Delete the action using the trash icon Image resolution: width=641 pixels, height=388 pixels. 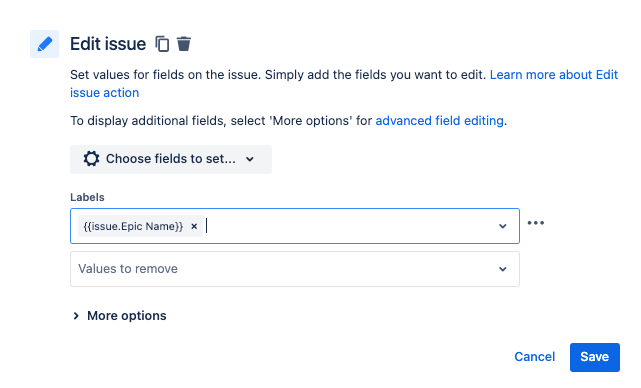coord(184,44)
